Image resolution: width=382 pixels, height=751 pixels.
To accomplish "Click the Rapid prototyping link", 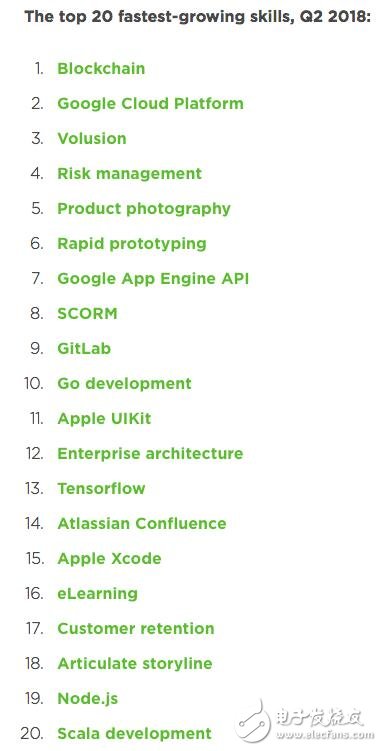I will [x=132, y=244].
